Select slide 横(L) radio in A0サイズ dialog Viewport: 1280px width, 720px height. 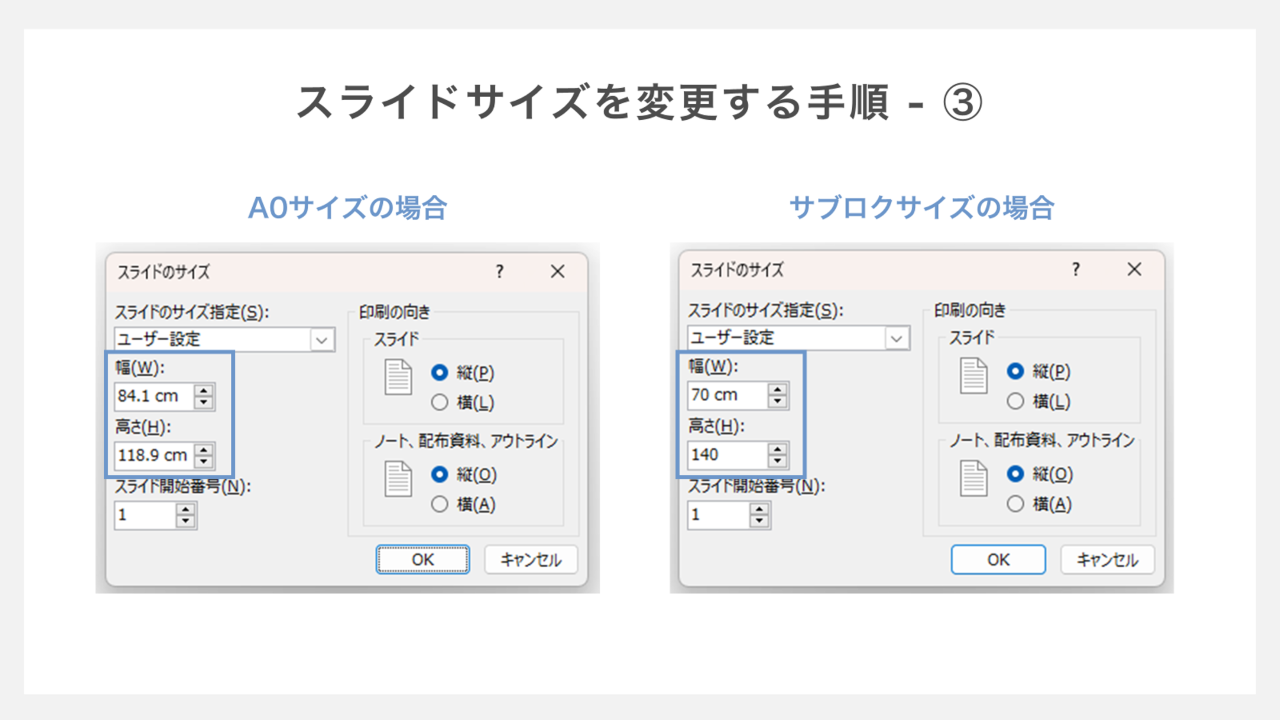click(439, 403)
